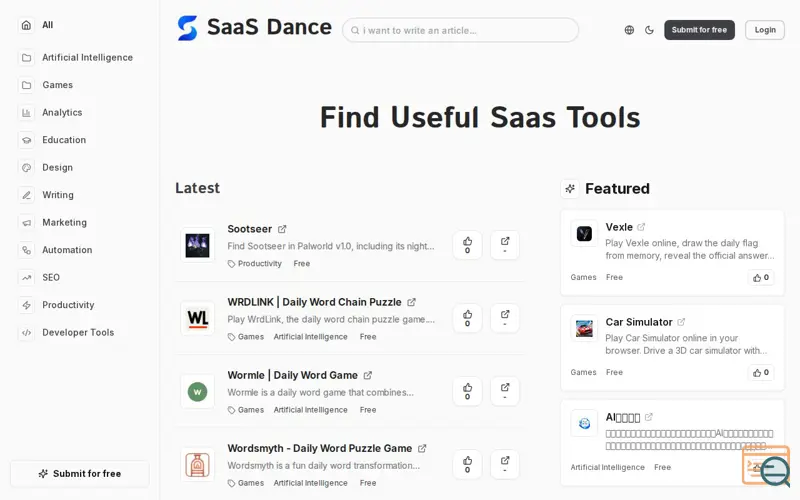Upvote Wormle Daily Word Game

(x=467, y=391)
